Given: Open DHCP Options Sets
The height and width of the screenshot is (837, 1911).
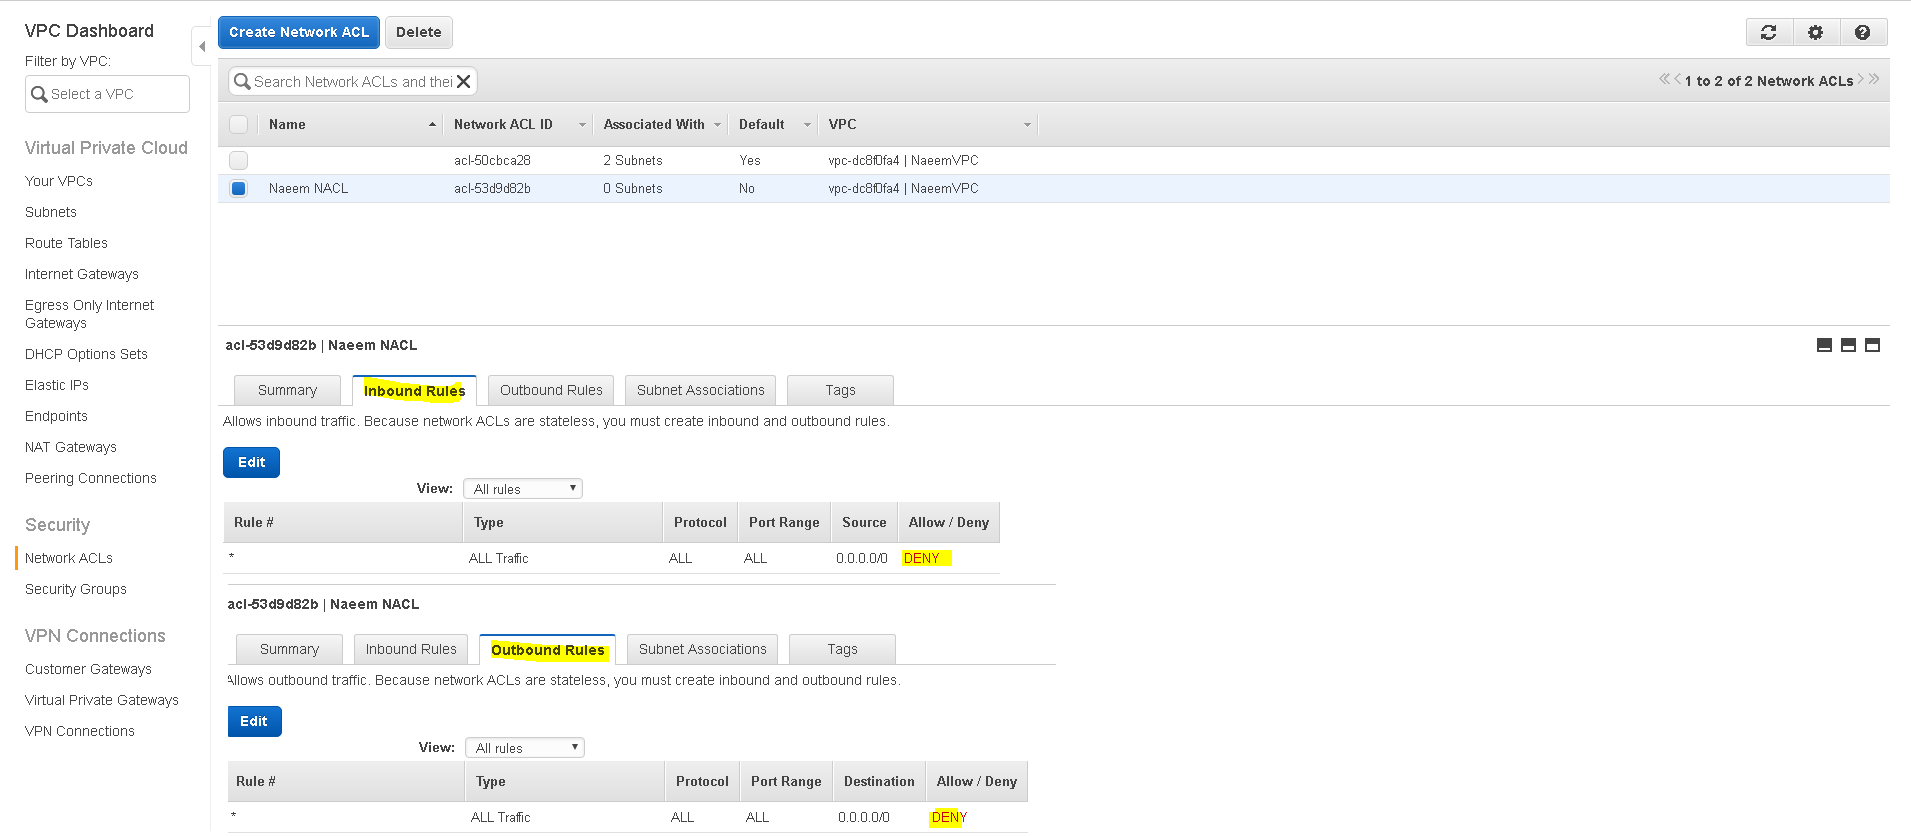Looking at the screenshot, I should click(86, 354).
